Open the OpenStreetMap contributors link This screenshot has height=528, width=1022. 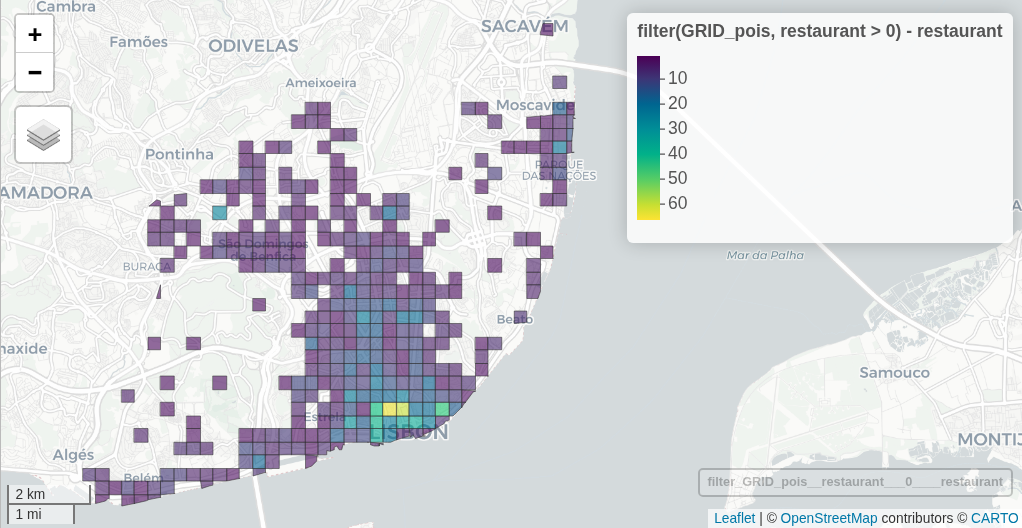coord(828,518)
